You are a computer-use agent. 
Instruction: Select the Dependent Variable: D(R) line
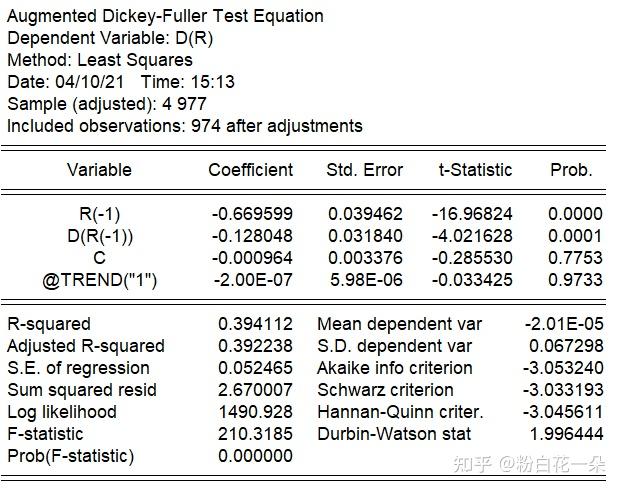click(x=110, y=38)
